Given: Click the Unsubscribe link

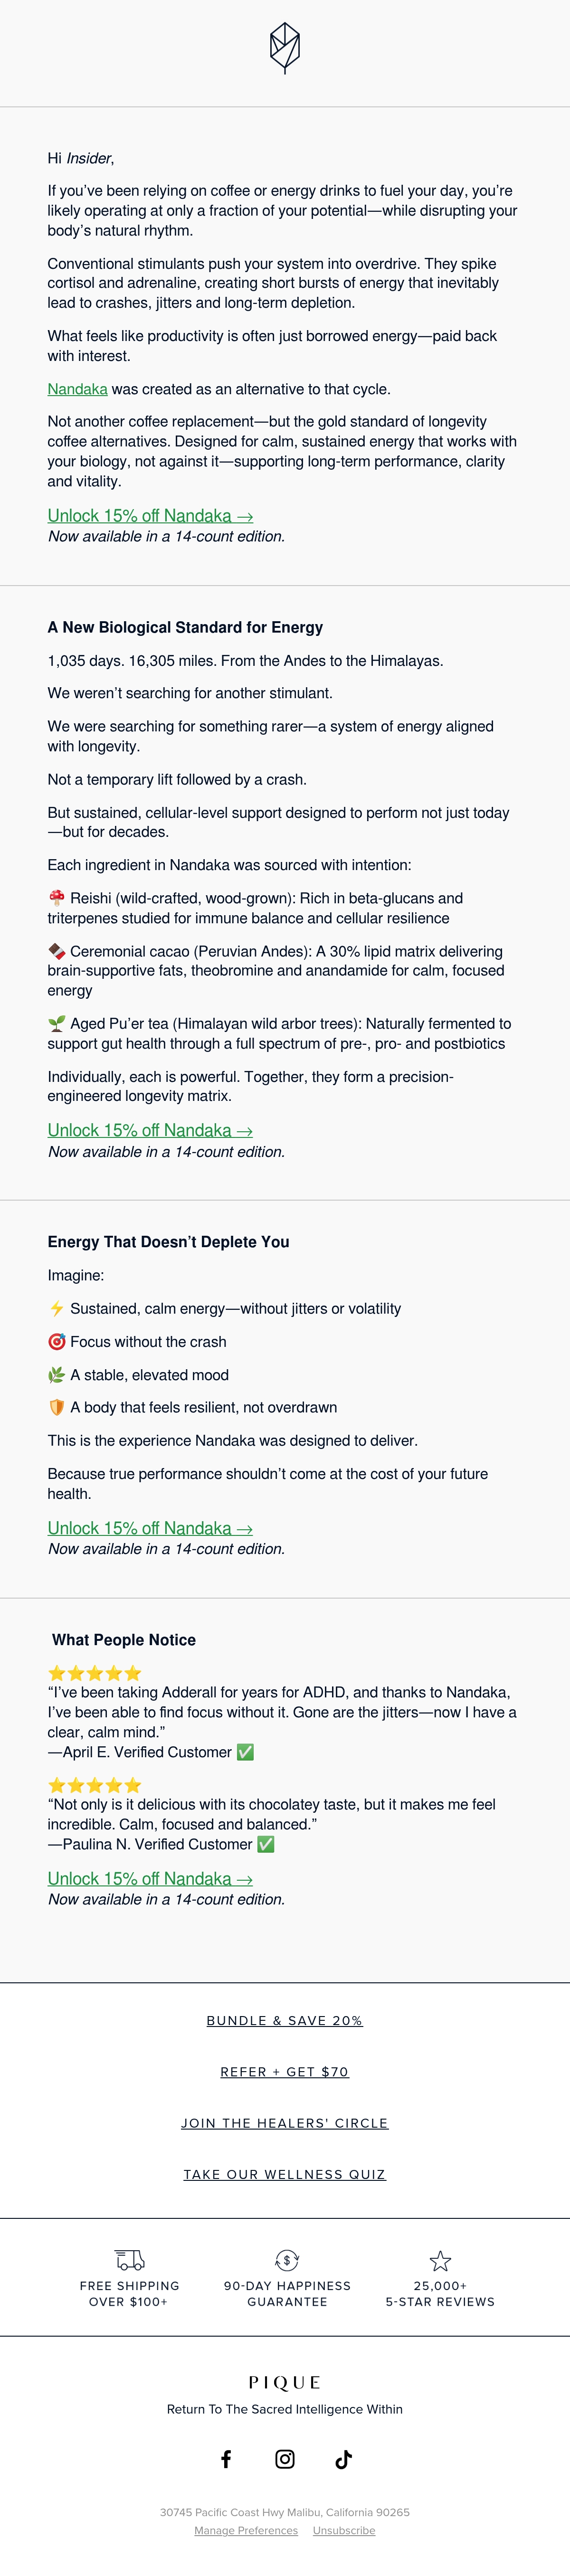Looking at the screenshot, I should (x=344, y=2530).
